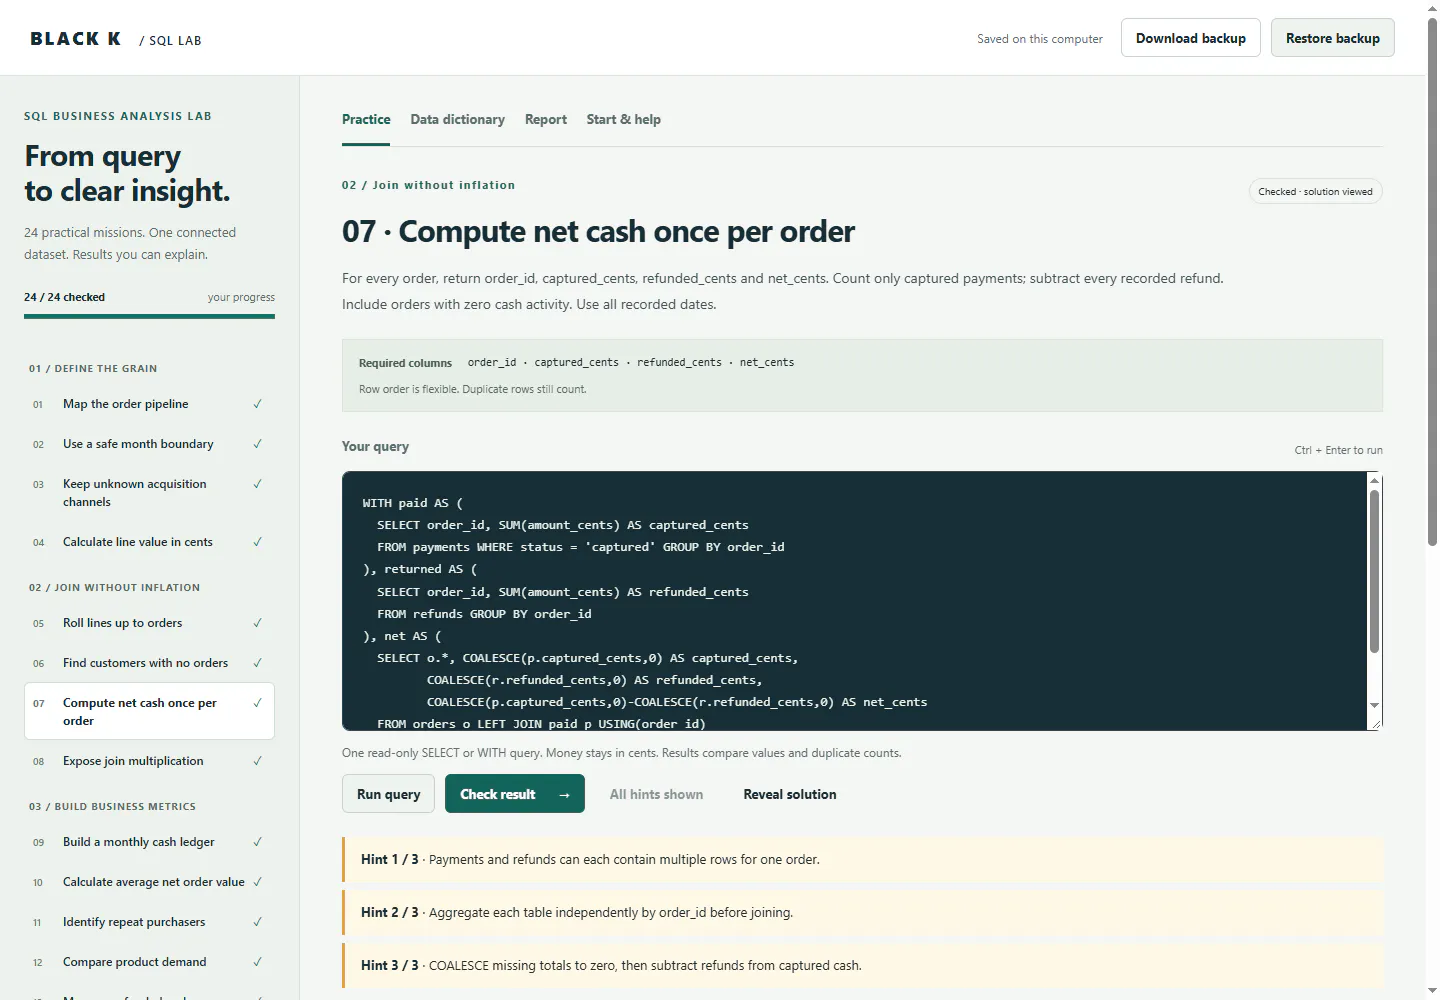Click the checkmark beside Roll lines up to orders
This screenshot has width=1440, height=1000.
(x=257, y=623)
